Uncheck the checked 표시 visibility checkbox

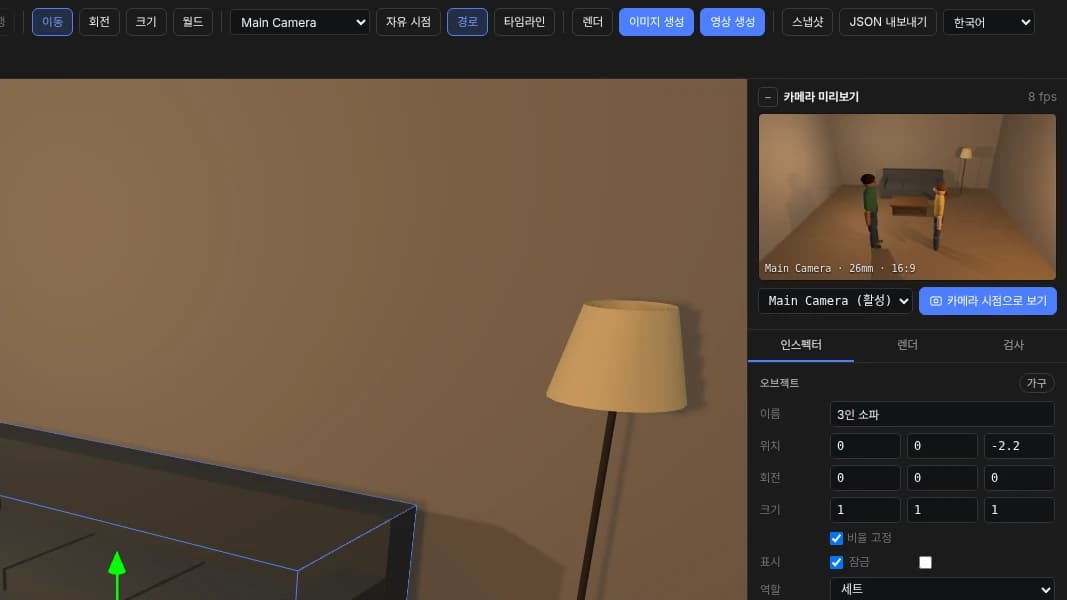[836, 563]
